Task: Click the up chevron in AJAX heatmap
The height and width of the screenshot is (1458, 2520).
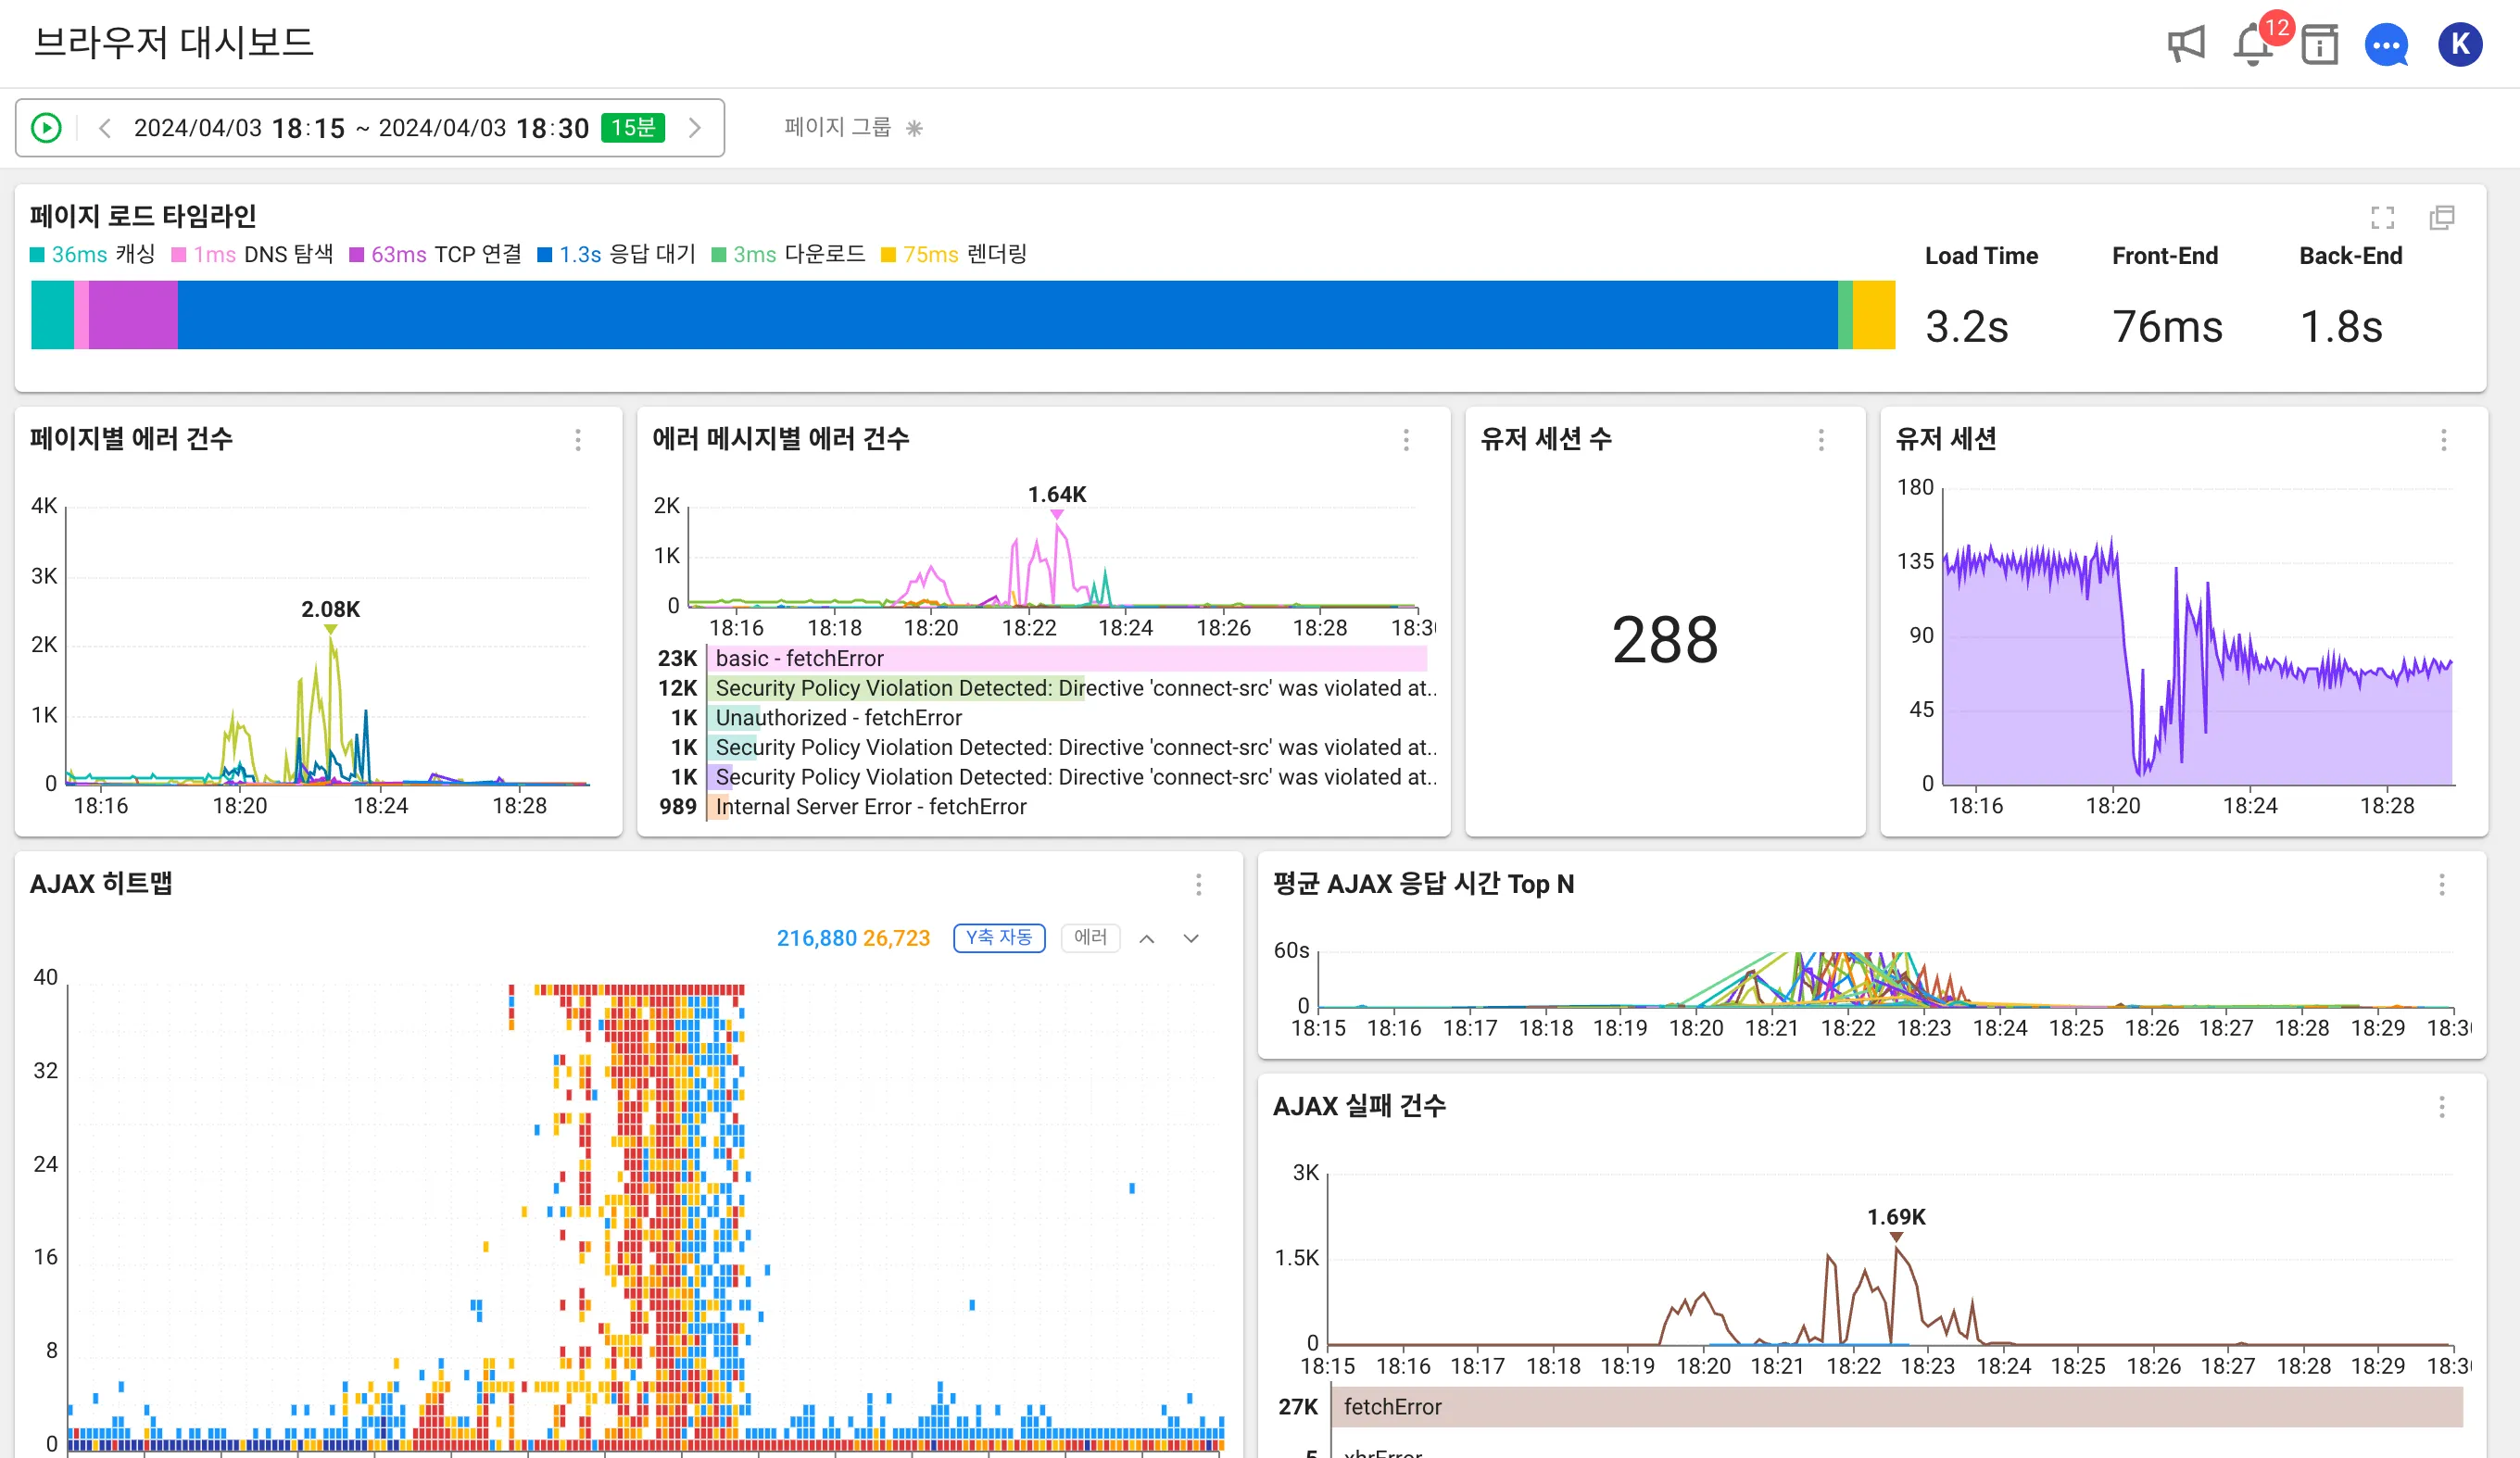Action: (1147, 939)
